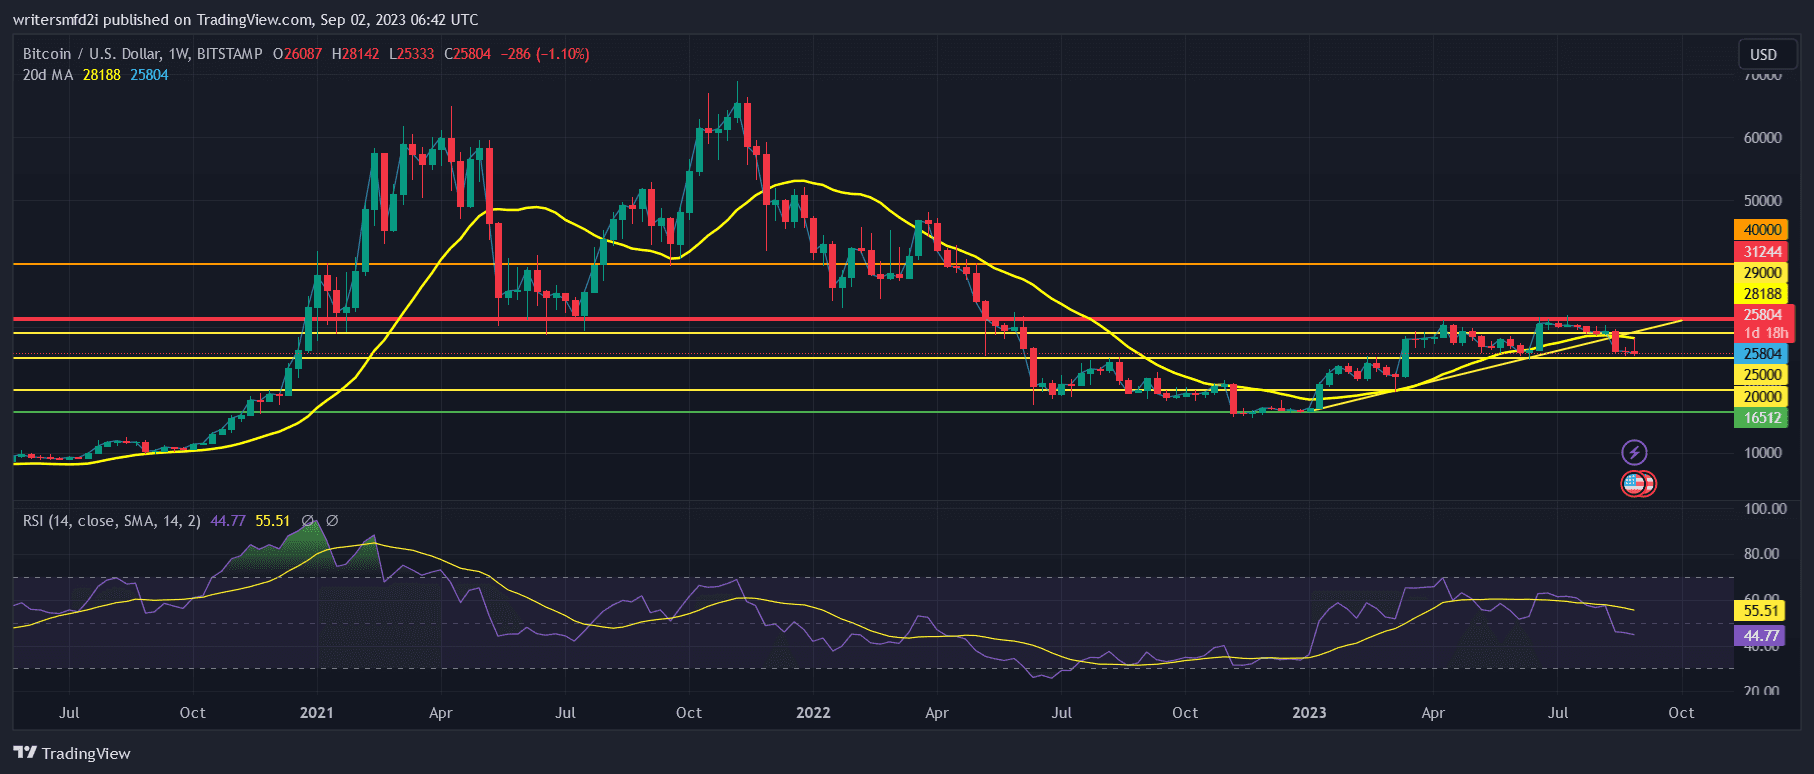Screen dimensions: 1814x774
Task: Click the orange 40000 price label
Action: pos(1761,230)
